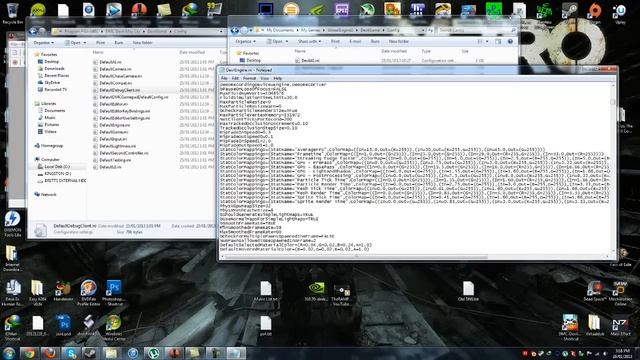Open uTorrent from taskbar
The height and width of the screenshot is (360, 640).
tap(153, 353)
